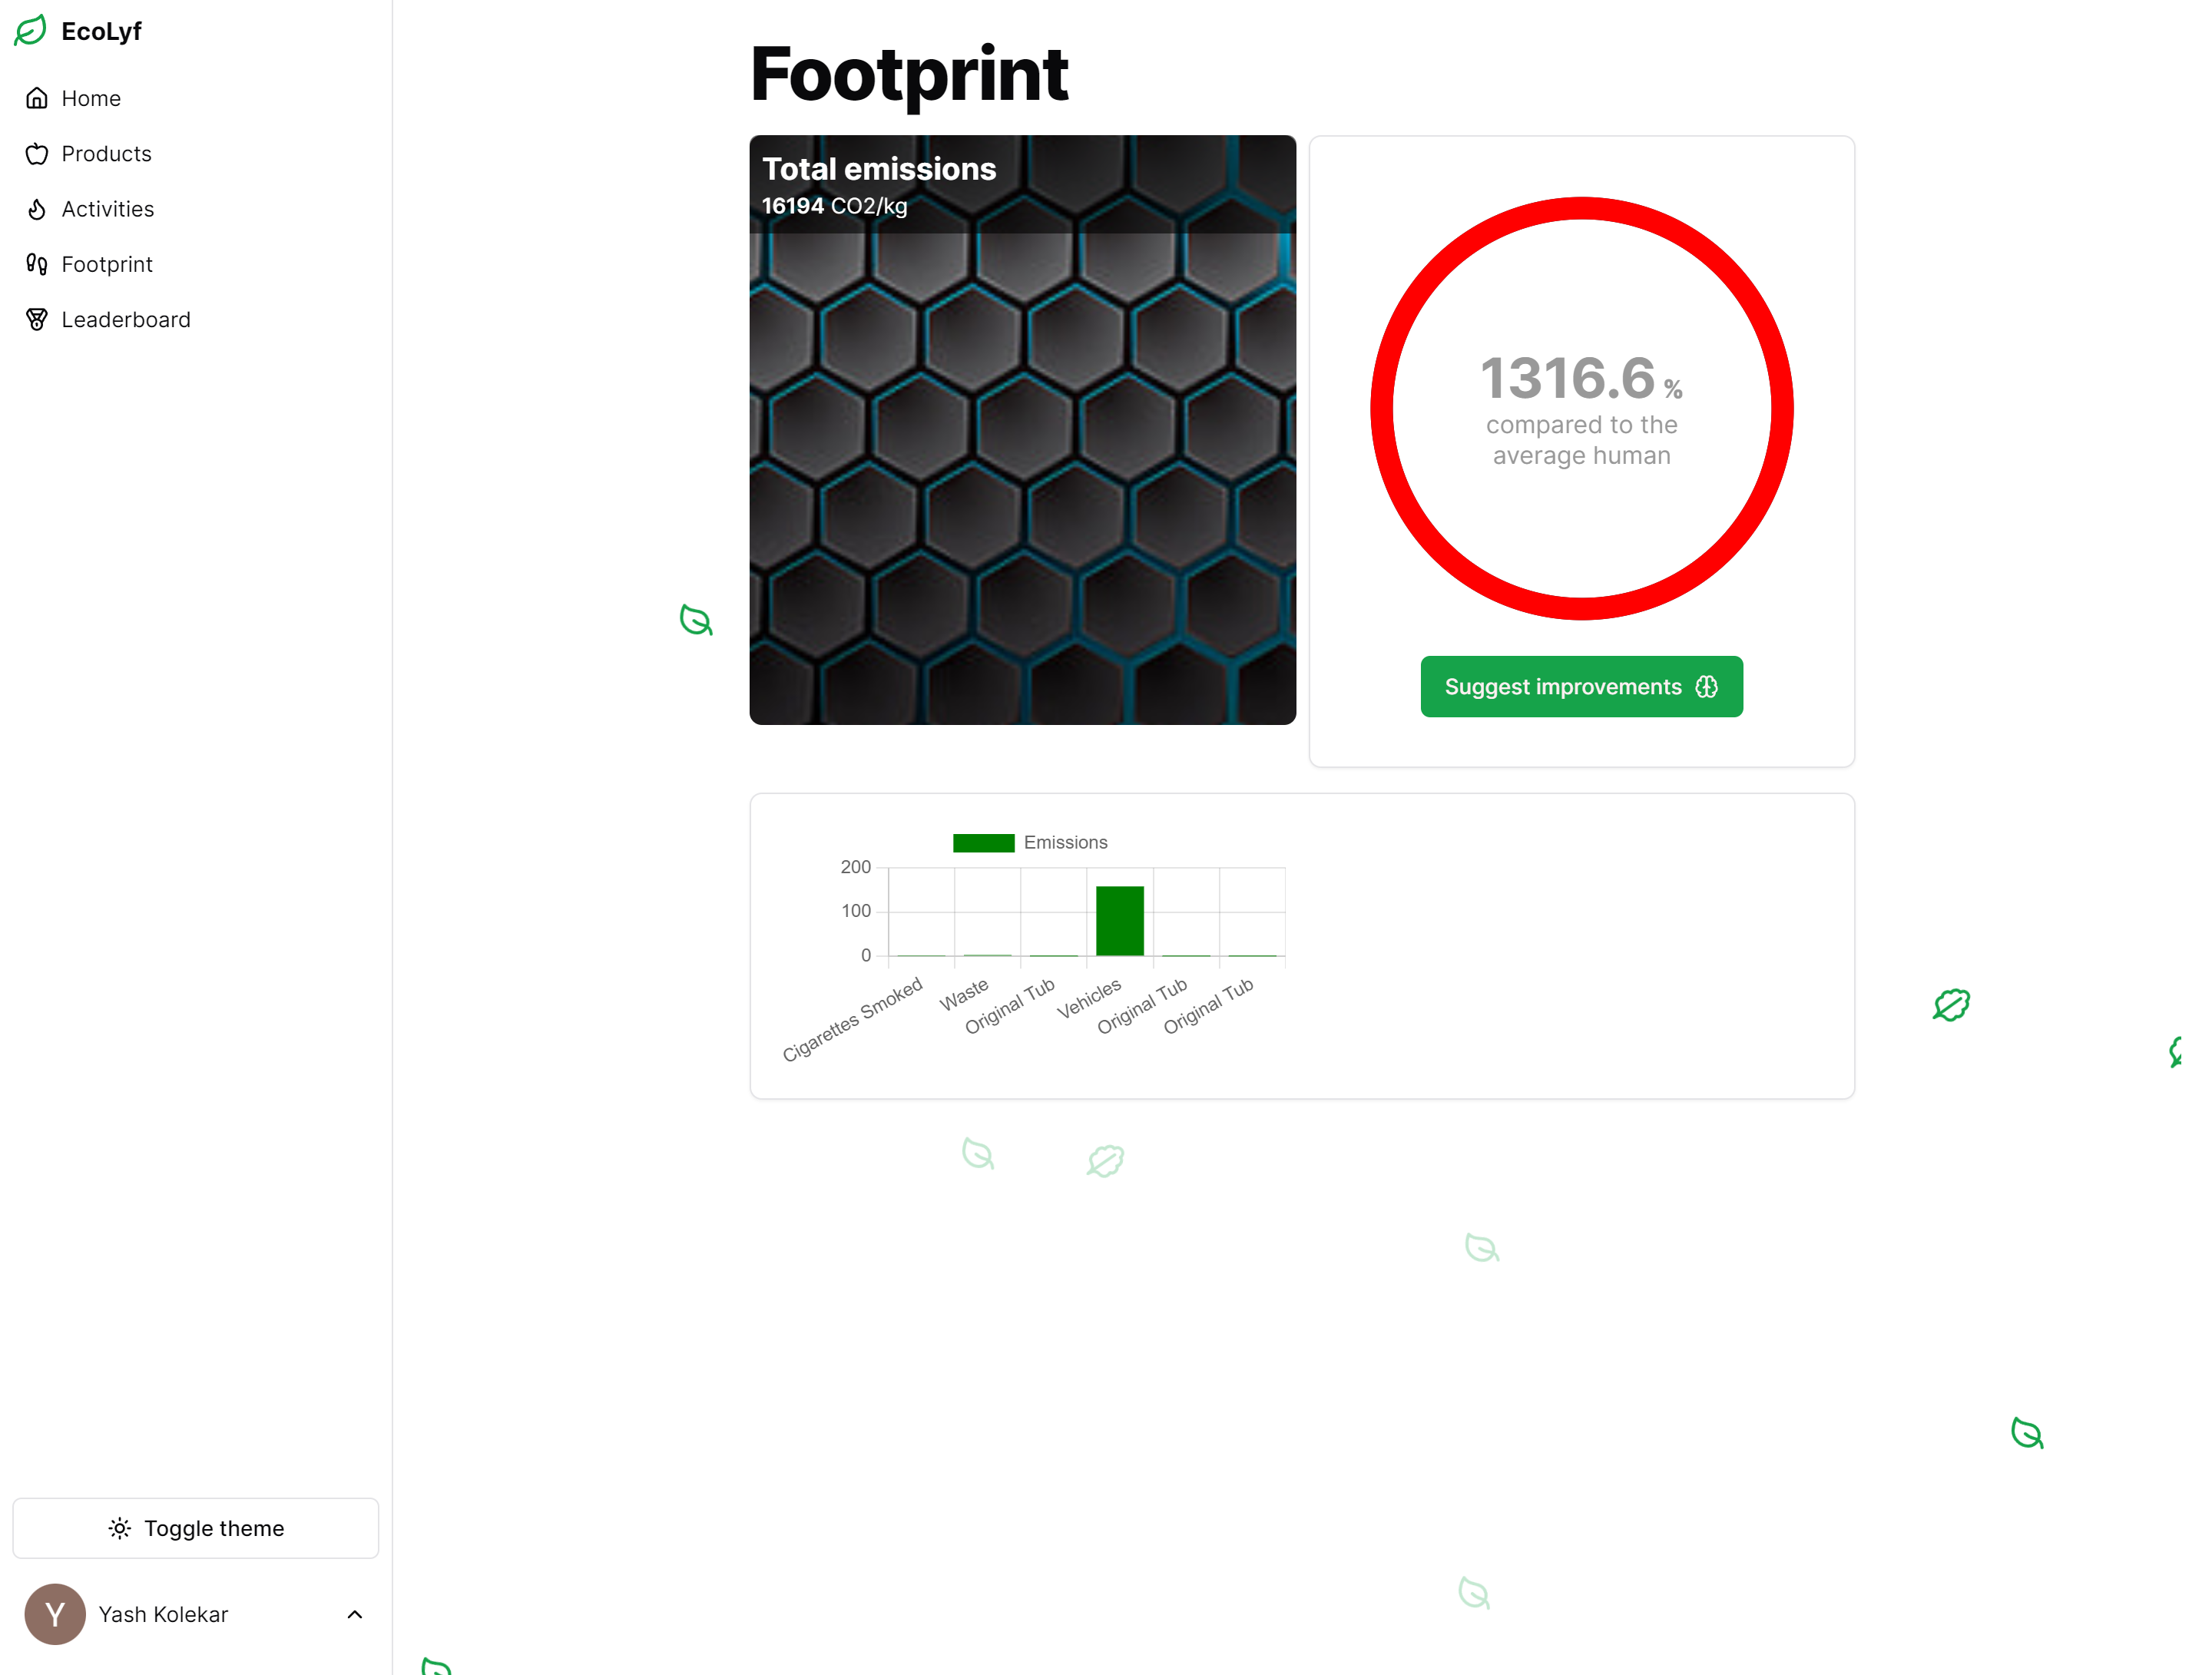Click the footprints icon beside Footprint
The height and width of the screenshot is (1675, 2212).
coord(37,264)
